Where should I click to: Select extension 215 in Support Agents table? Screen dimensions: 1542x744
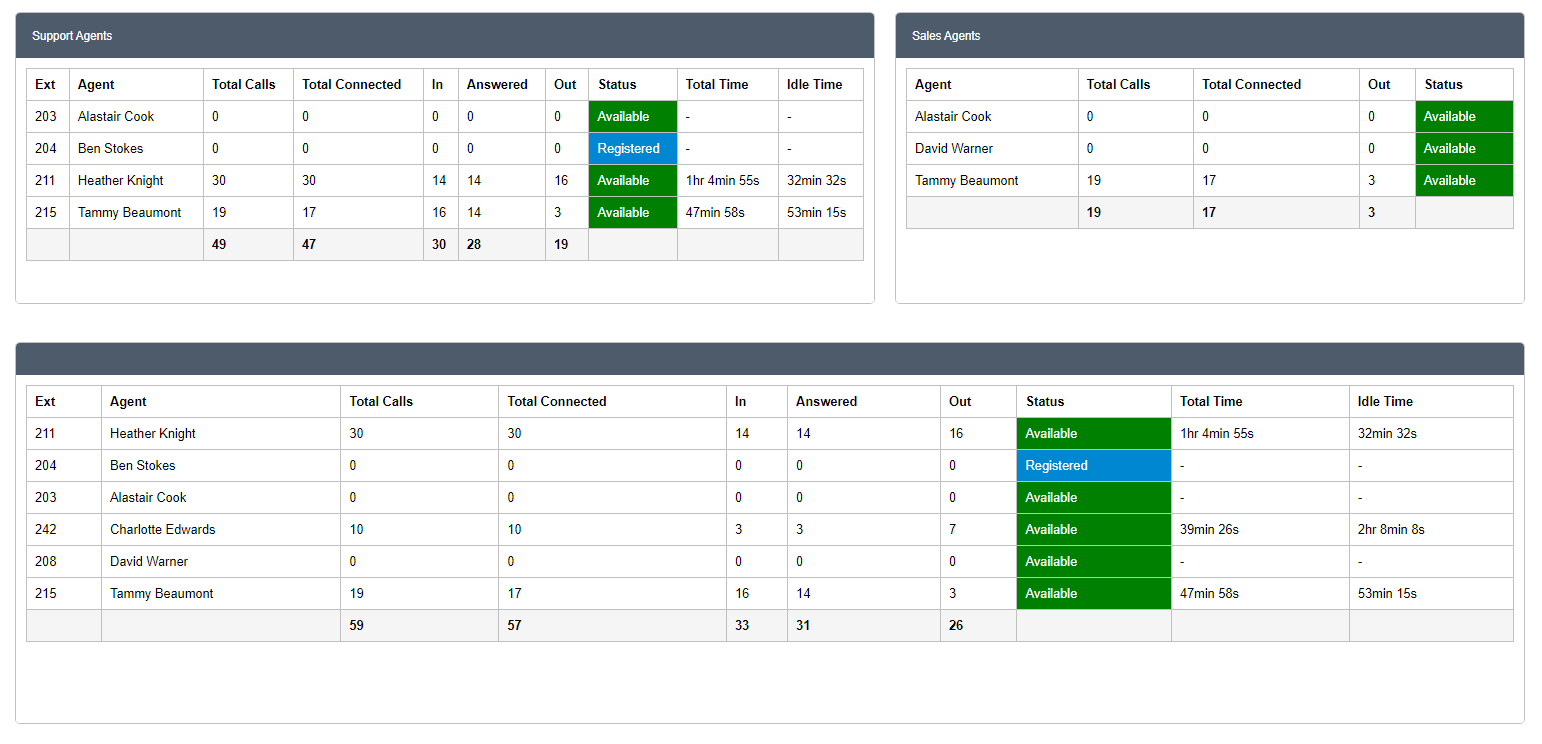[x=46, y=213]
